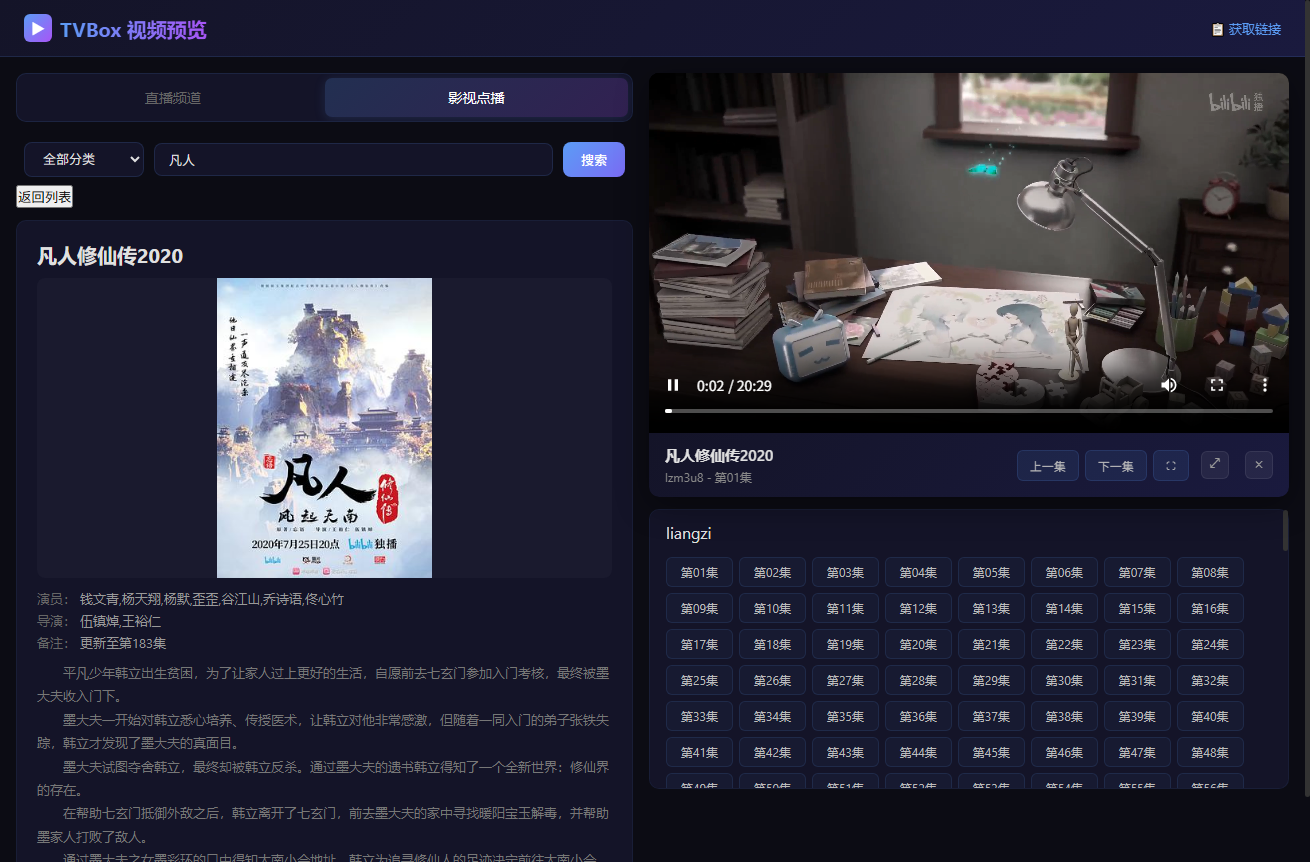Play episode 第30集
This screenshot has height=862, width=1310.
[1065, 681]
